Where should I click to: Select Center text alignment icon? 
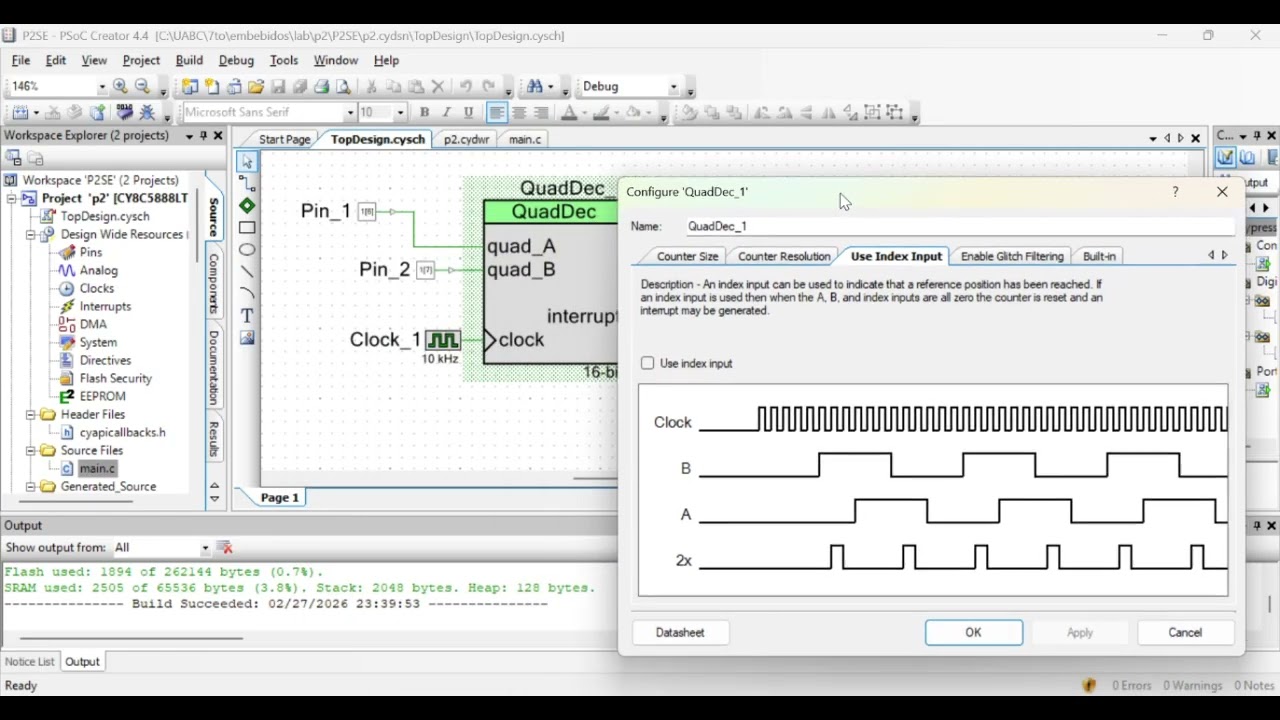coord(519,112)
